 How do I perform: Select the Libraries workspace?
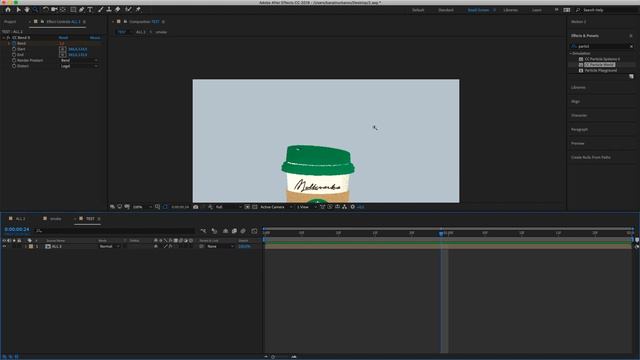point(510,10)
